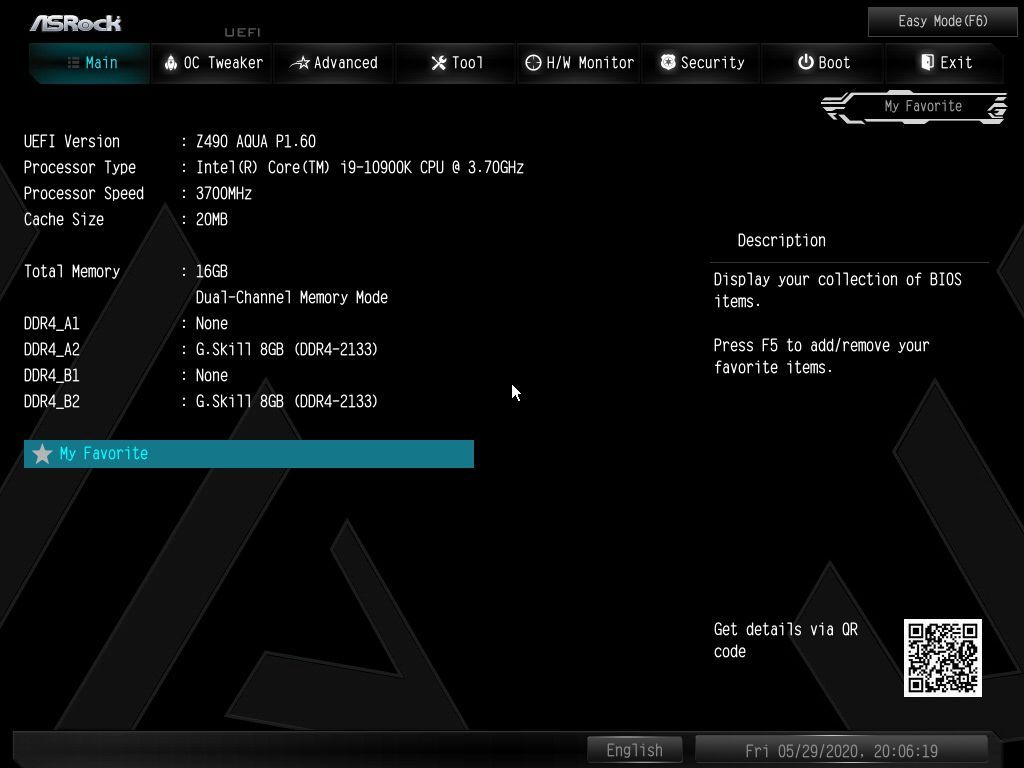The width and height of the screenshot is (1024, 768).
Task: Click DDR4_B2 G.Skill 8GB value
Action: 287,402
